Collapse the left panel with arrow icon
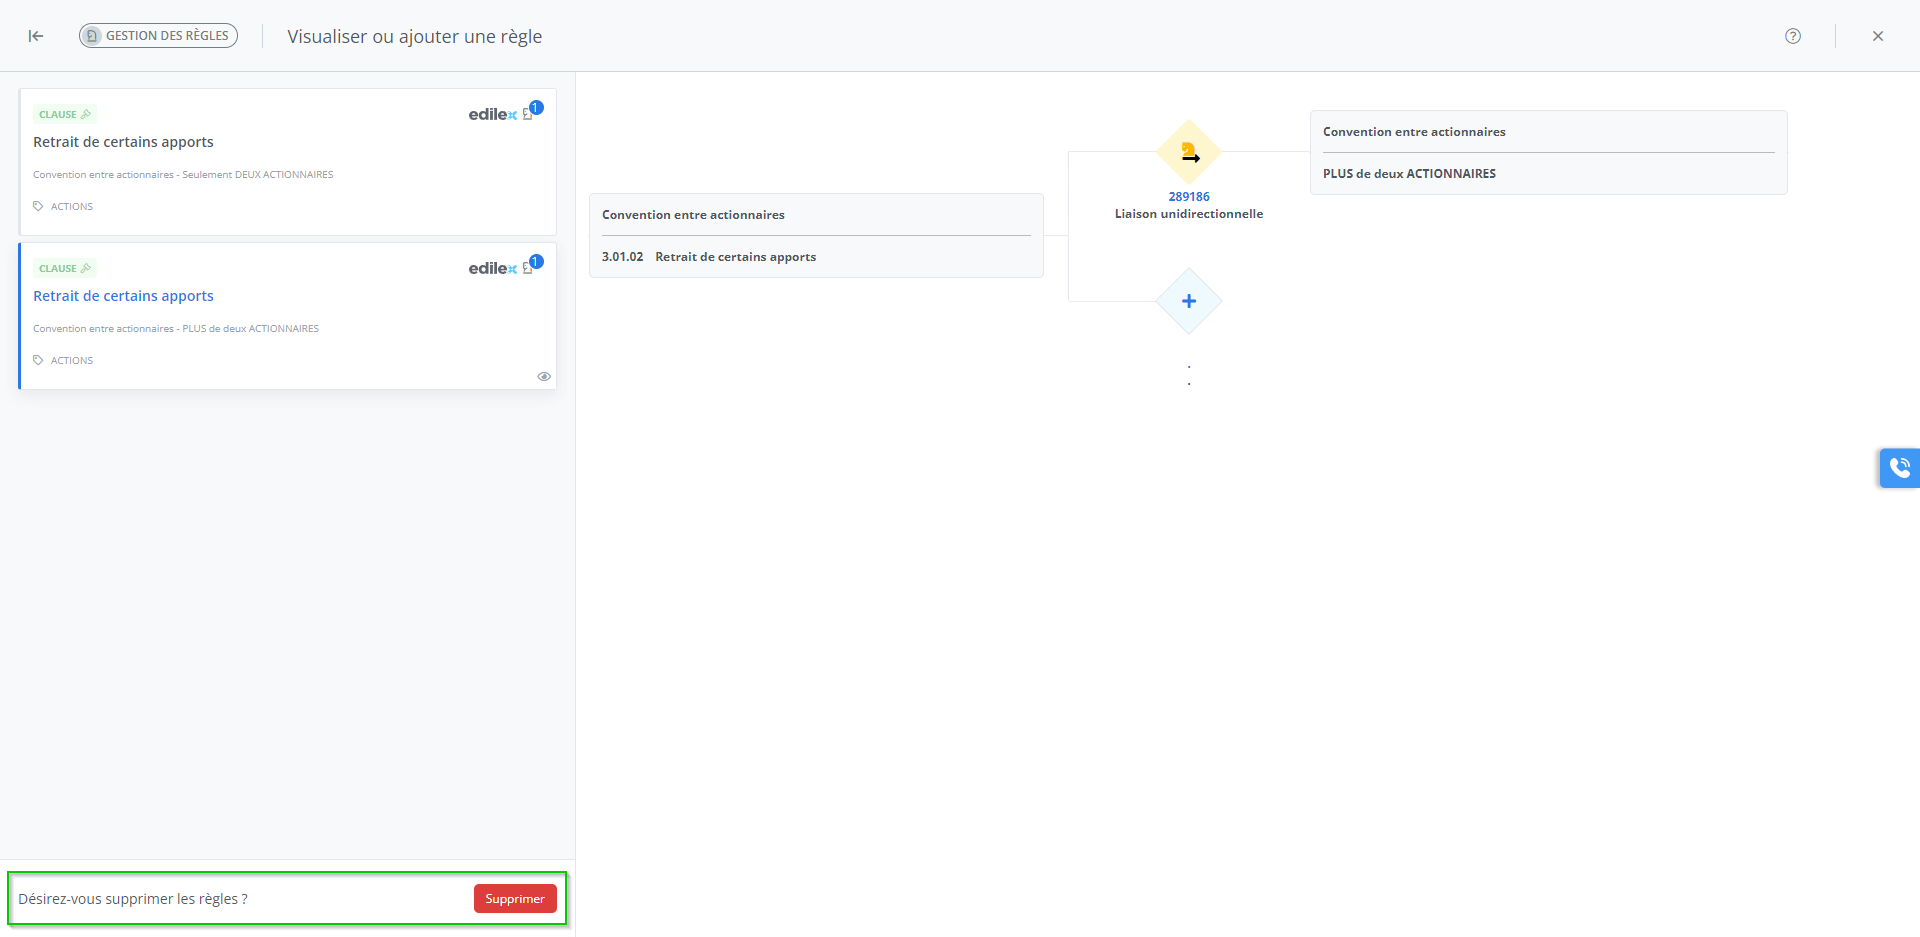Viewport: 1920px width, 937px height. pyautogui.click(x=36, y=36)
